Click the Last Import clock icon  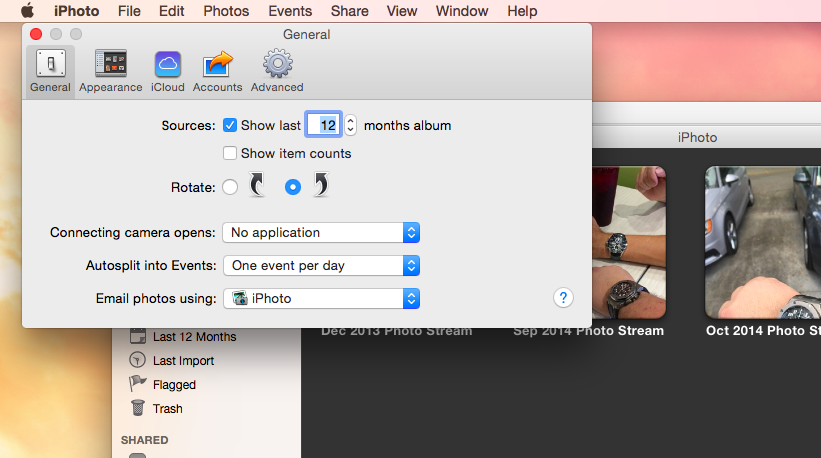138,360
